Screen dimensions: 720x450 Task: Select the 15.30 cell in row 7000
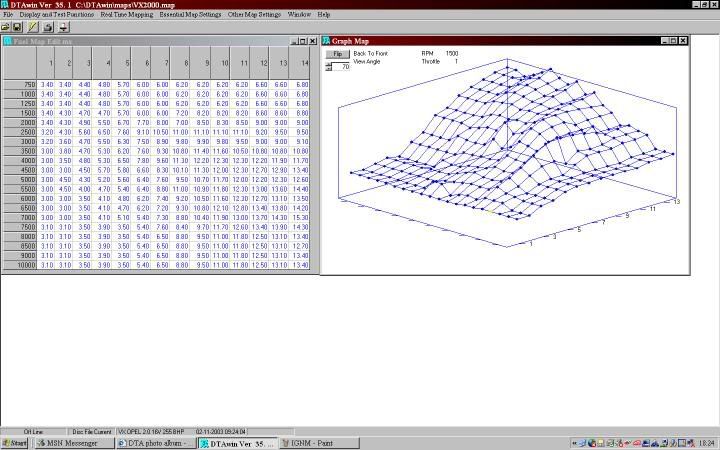click(300, 218)
